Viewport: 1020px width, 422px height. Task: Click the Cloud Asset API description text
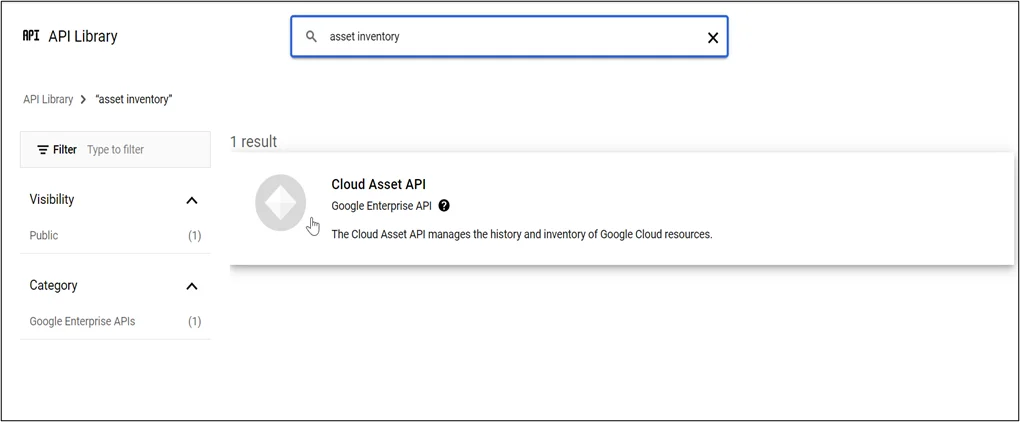(521, 234)
